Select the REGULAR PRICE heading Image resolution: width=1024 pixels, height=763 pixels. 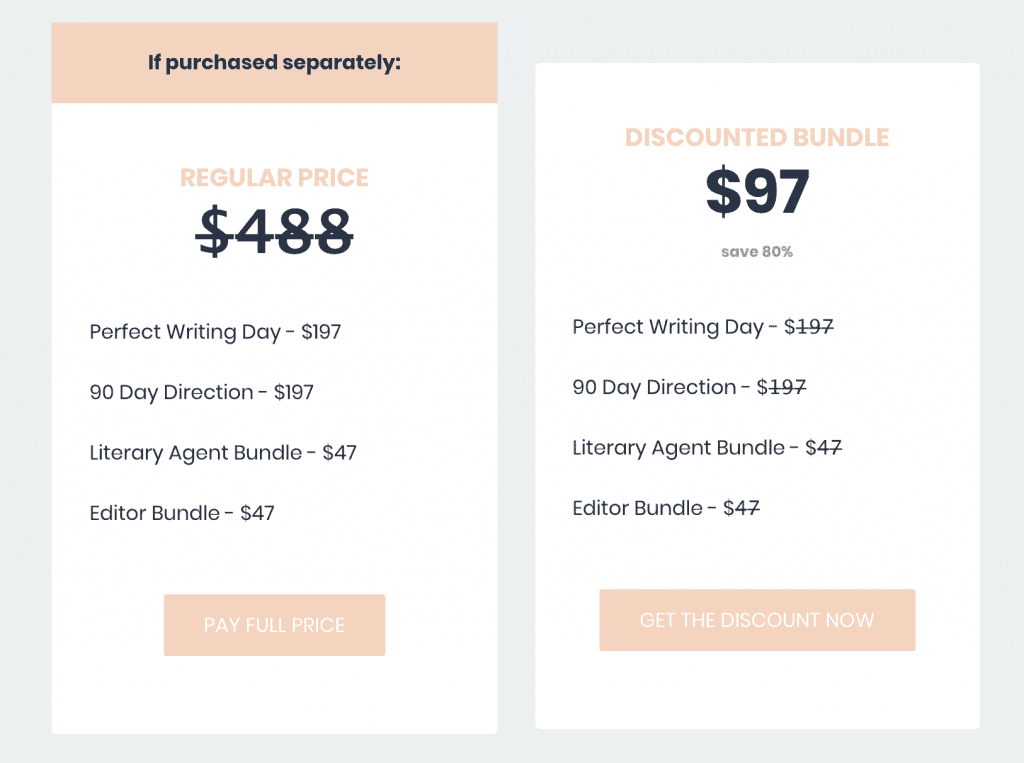274,177
